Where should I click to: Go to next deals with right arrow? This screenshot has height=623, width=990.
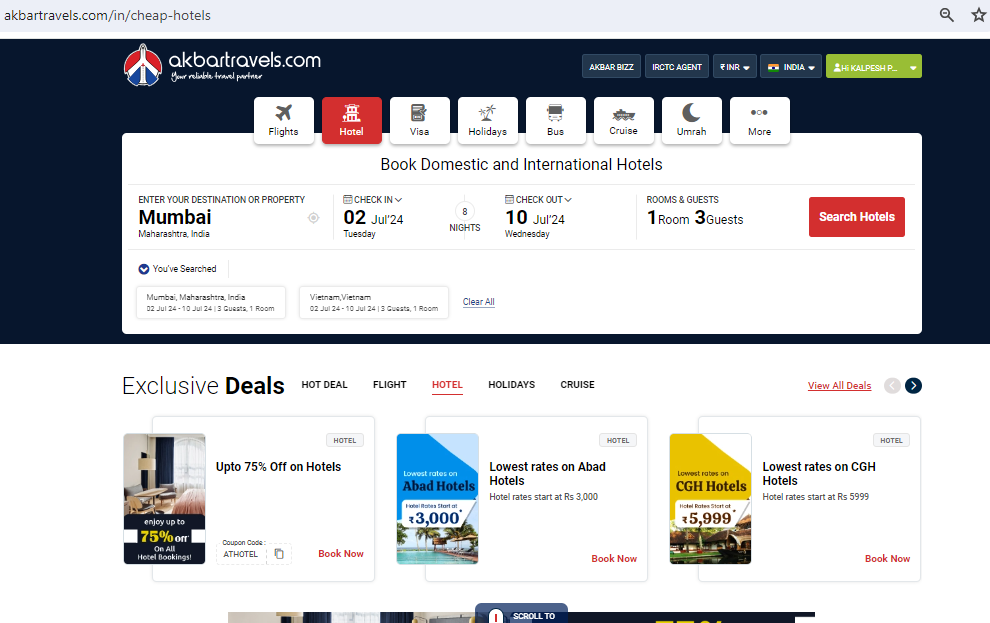pyautogui.click(x=913, y=386)
